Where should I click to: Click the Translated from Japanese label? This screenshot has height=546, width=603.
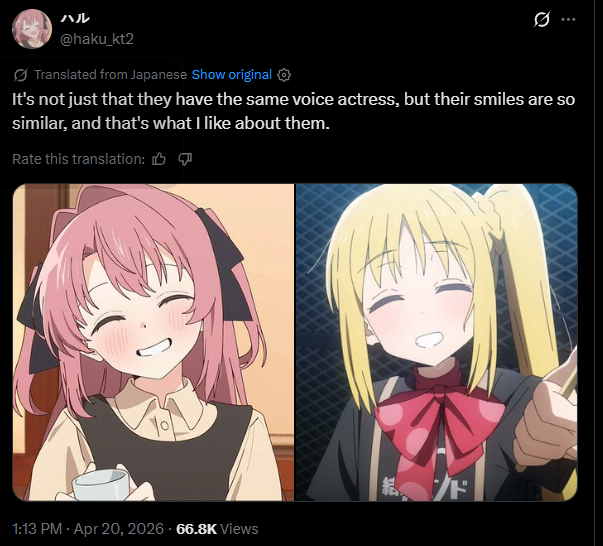click(x=110, y=75)
